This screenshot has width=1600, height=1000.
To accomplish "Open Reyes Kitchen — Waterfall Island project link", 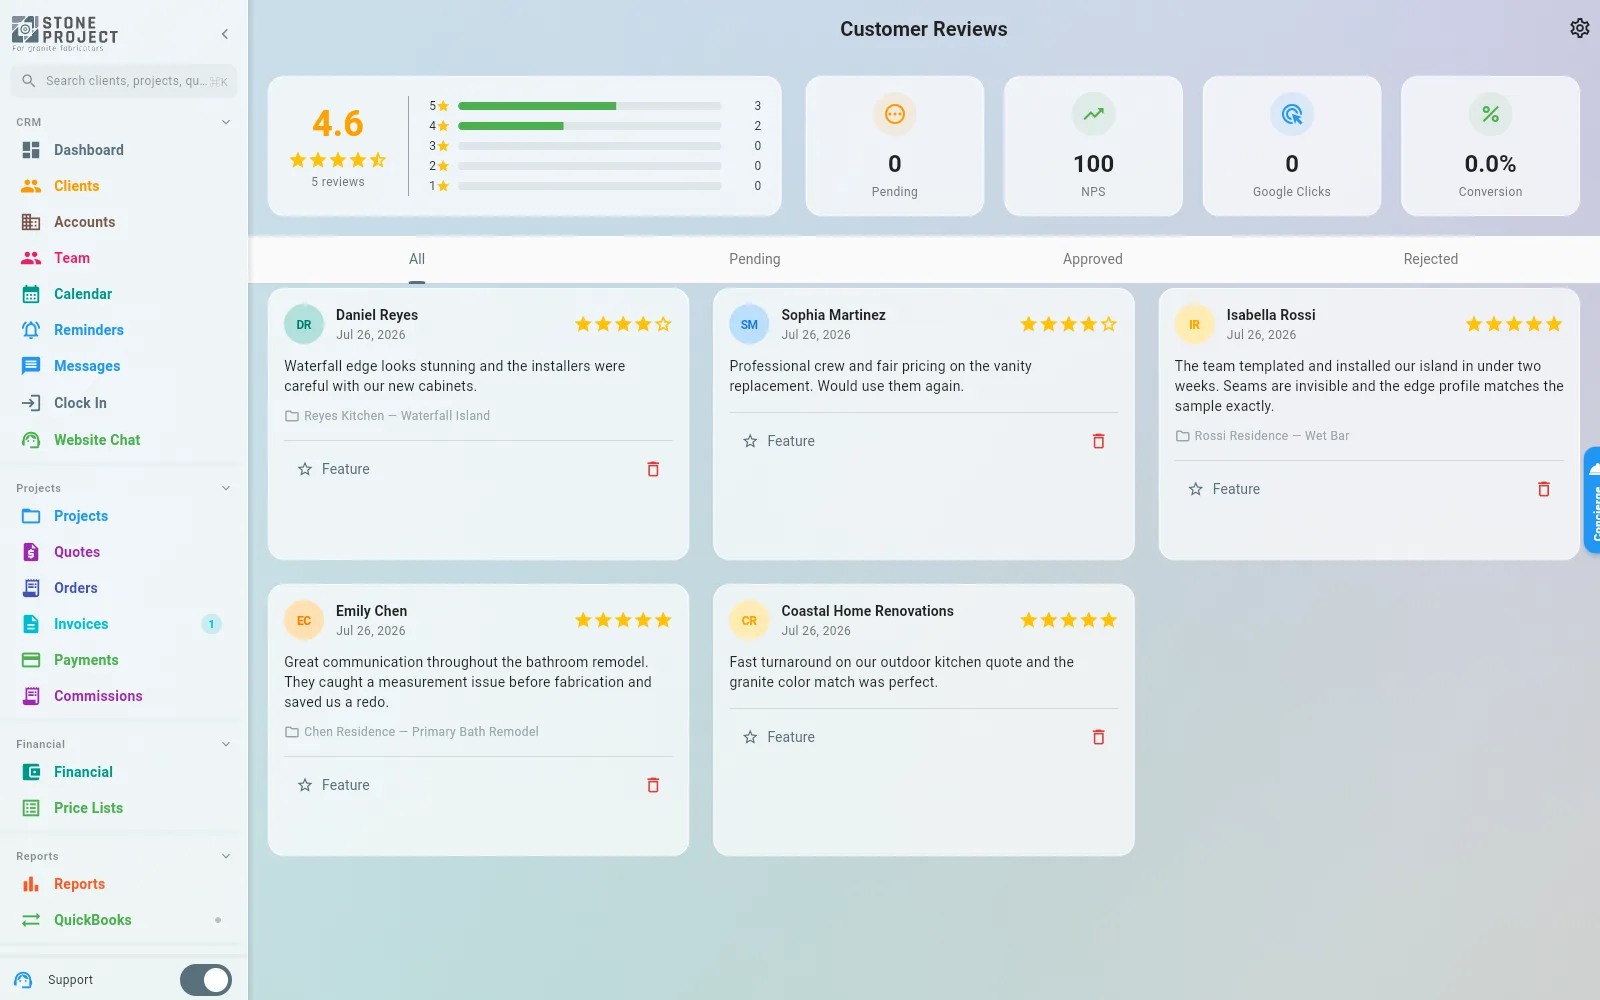I will 388,416.
